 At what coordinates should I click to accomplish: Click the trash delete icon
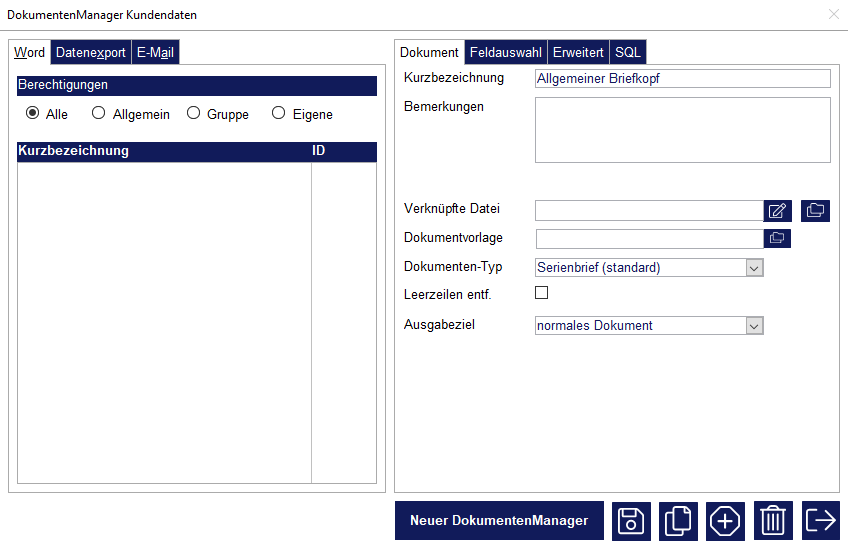pyautogui.click(x=773, y=521)
